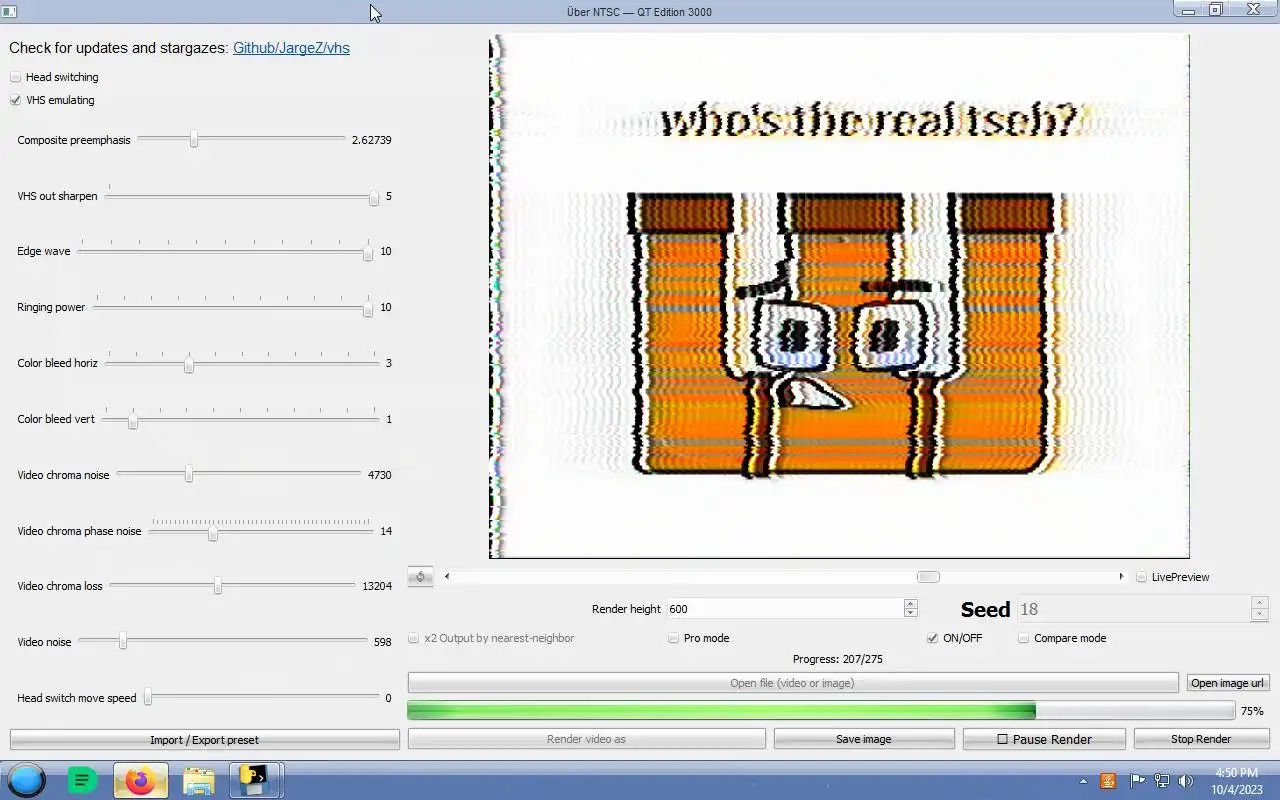Click the VHS out sharpen slider handle

click(x=374, y=196)
